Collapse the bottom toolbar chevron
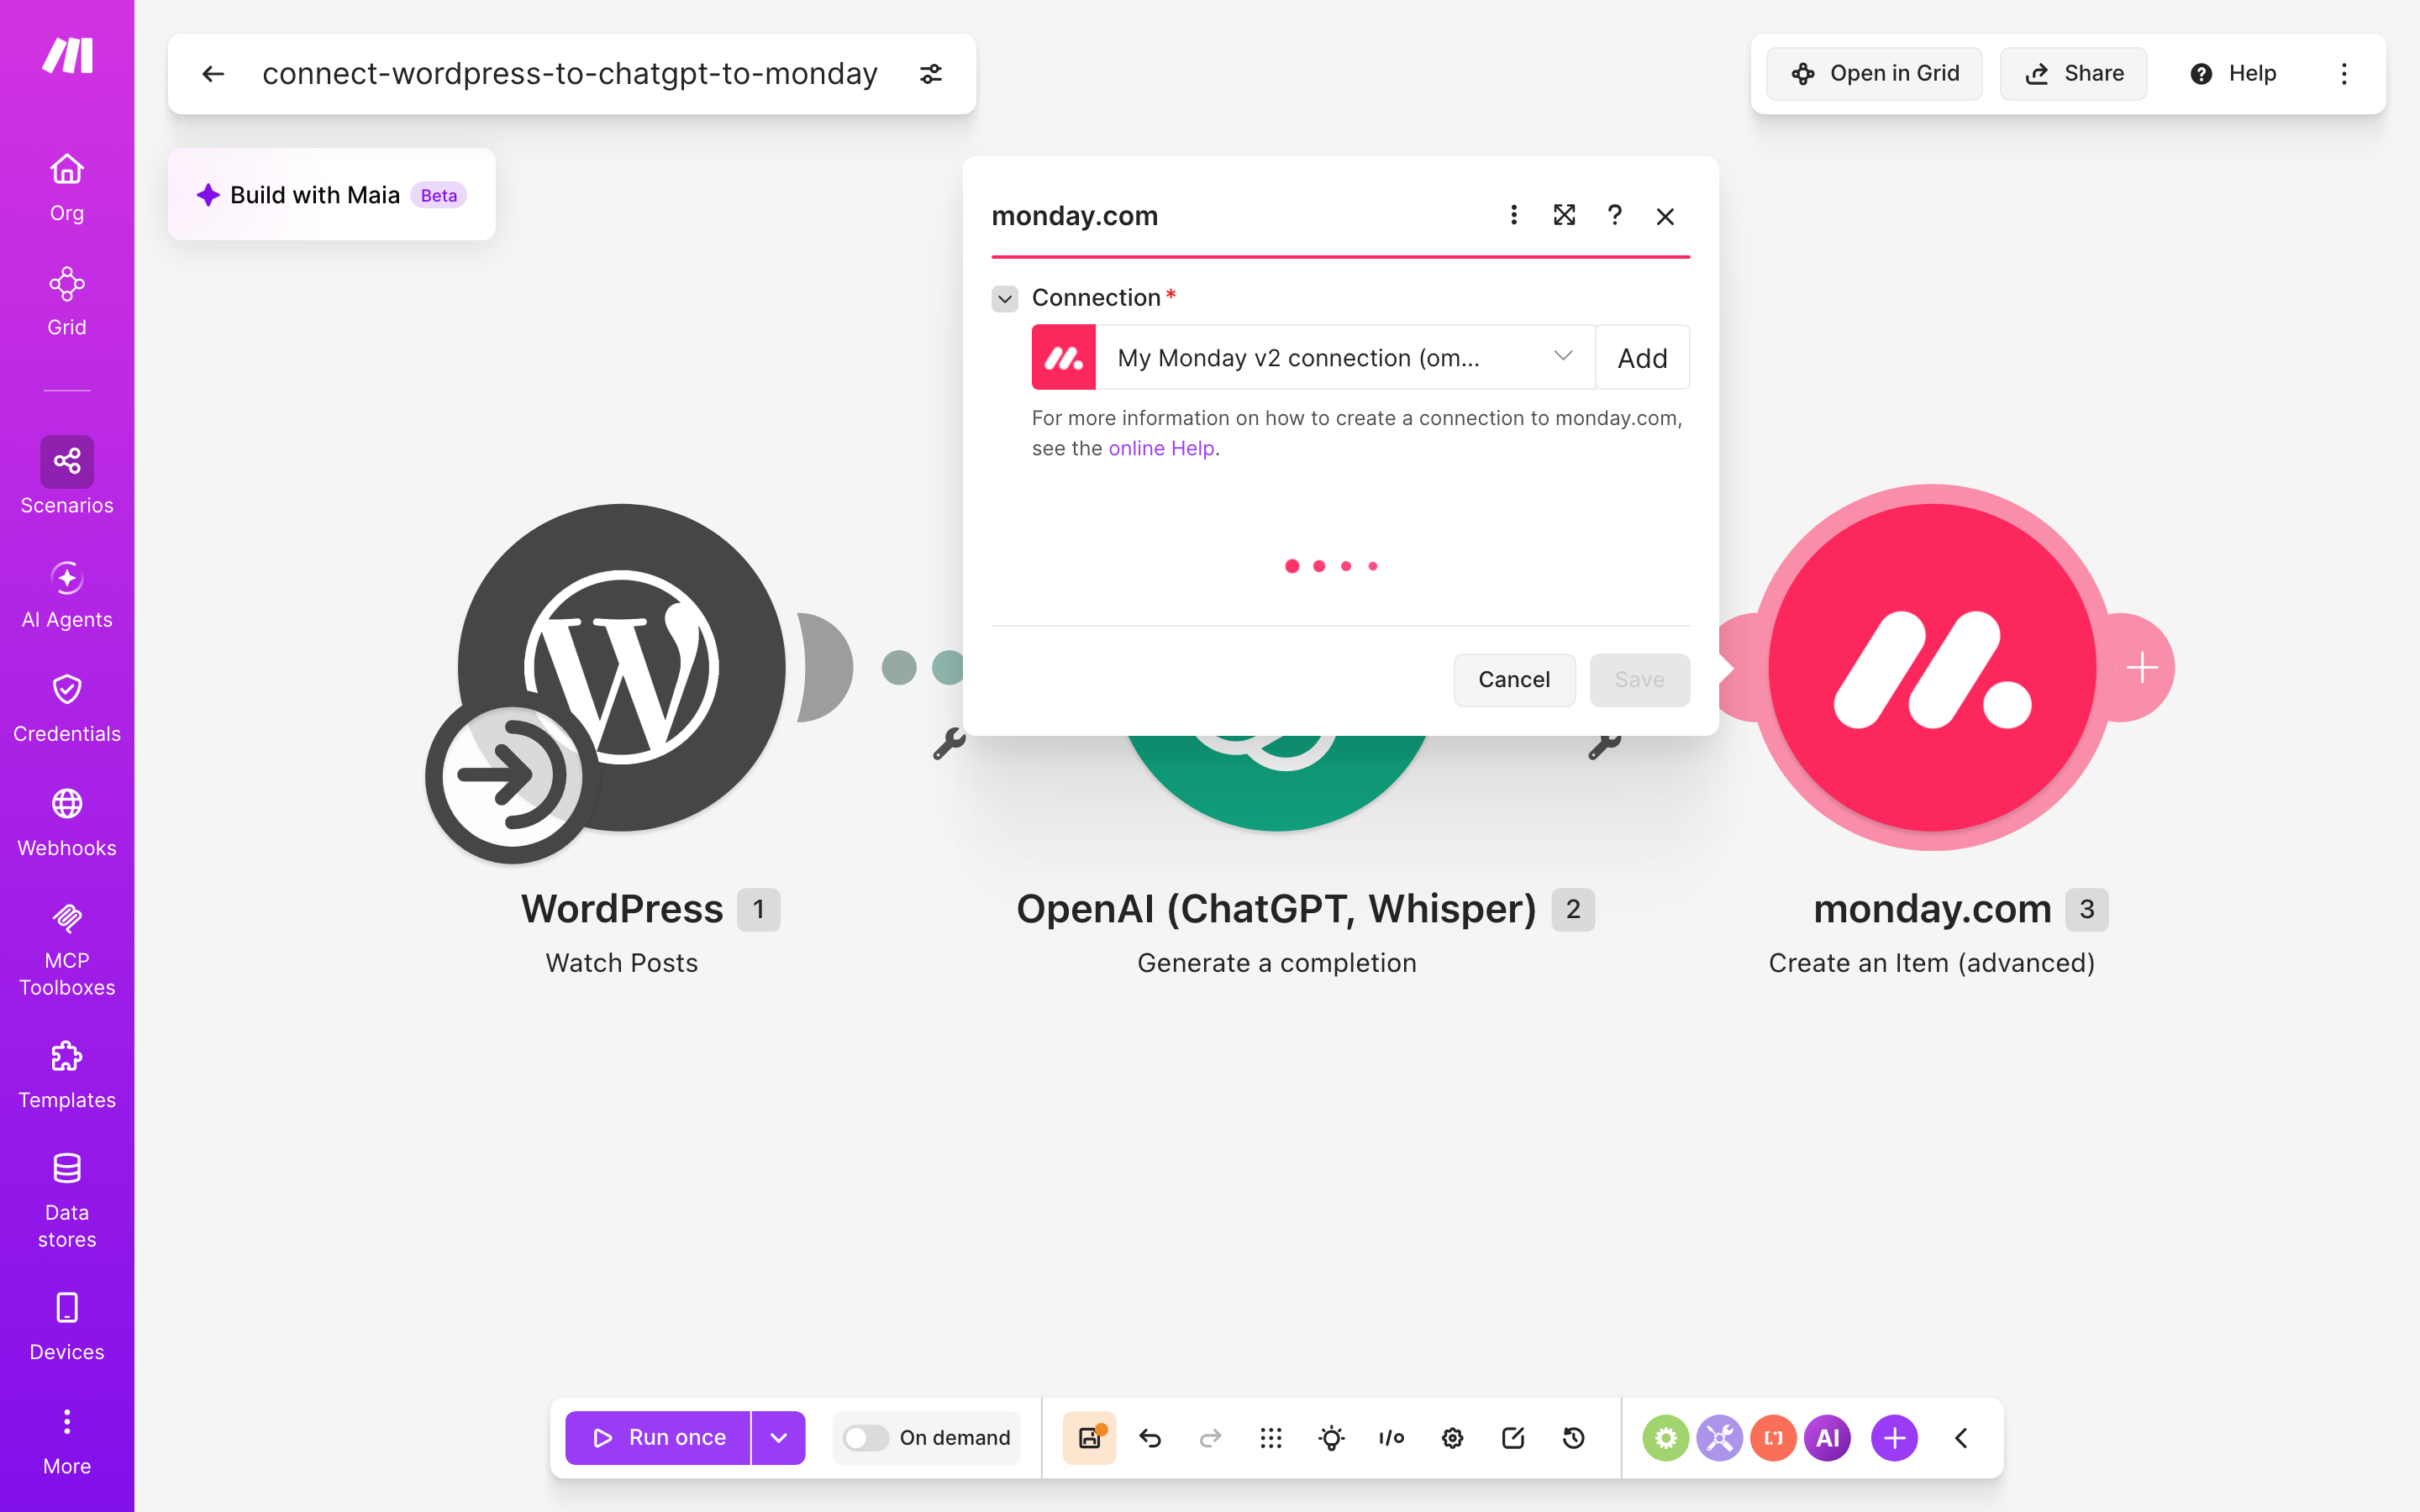 1961,1438
